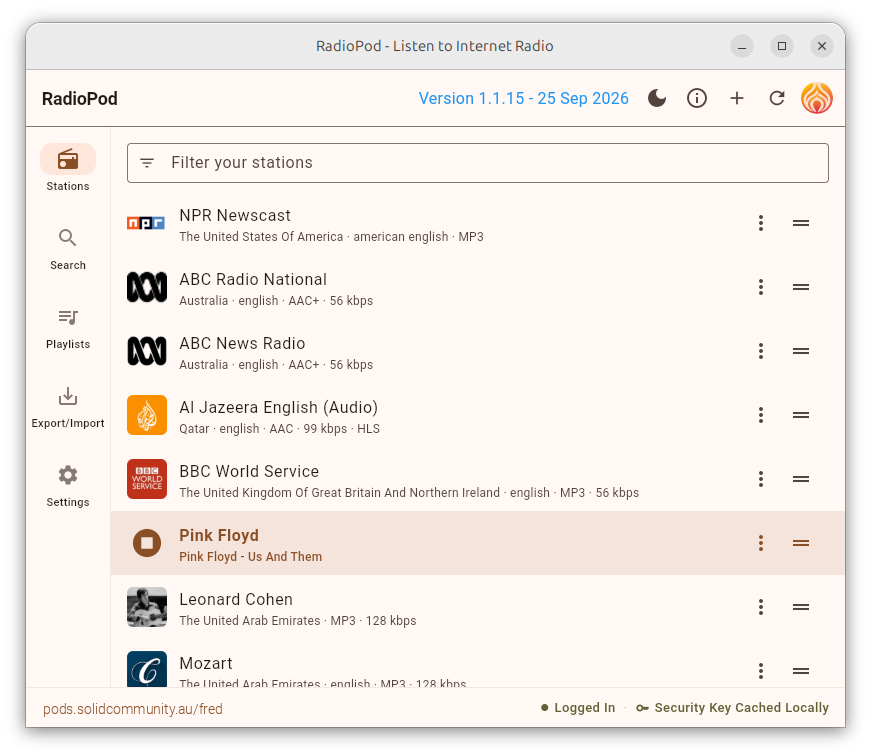This screenshot has width=871, height=756.
Task: Open the app info icon
Action: tap(697, 98)
